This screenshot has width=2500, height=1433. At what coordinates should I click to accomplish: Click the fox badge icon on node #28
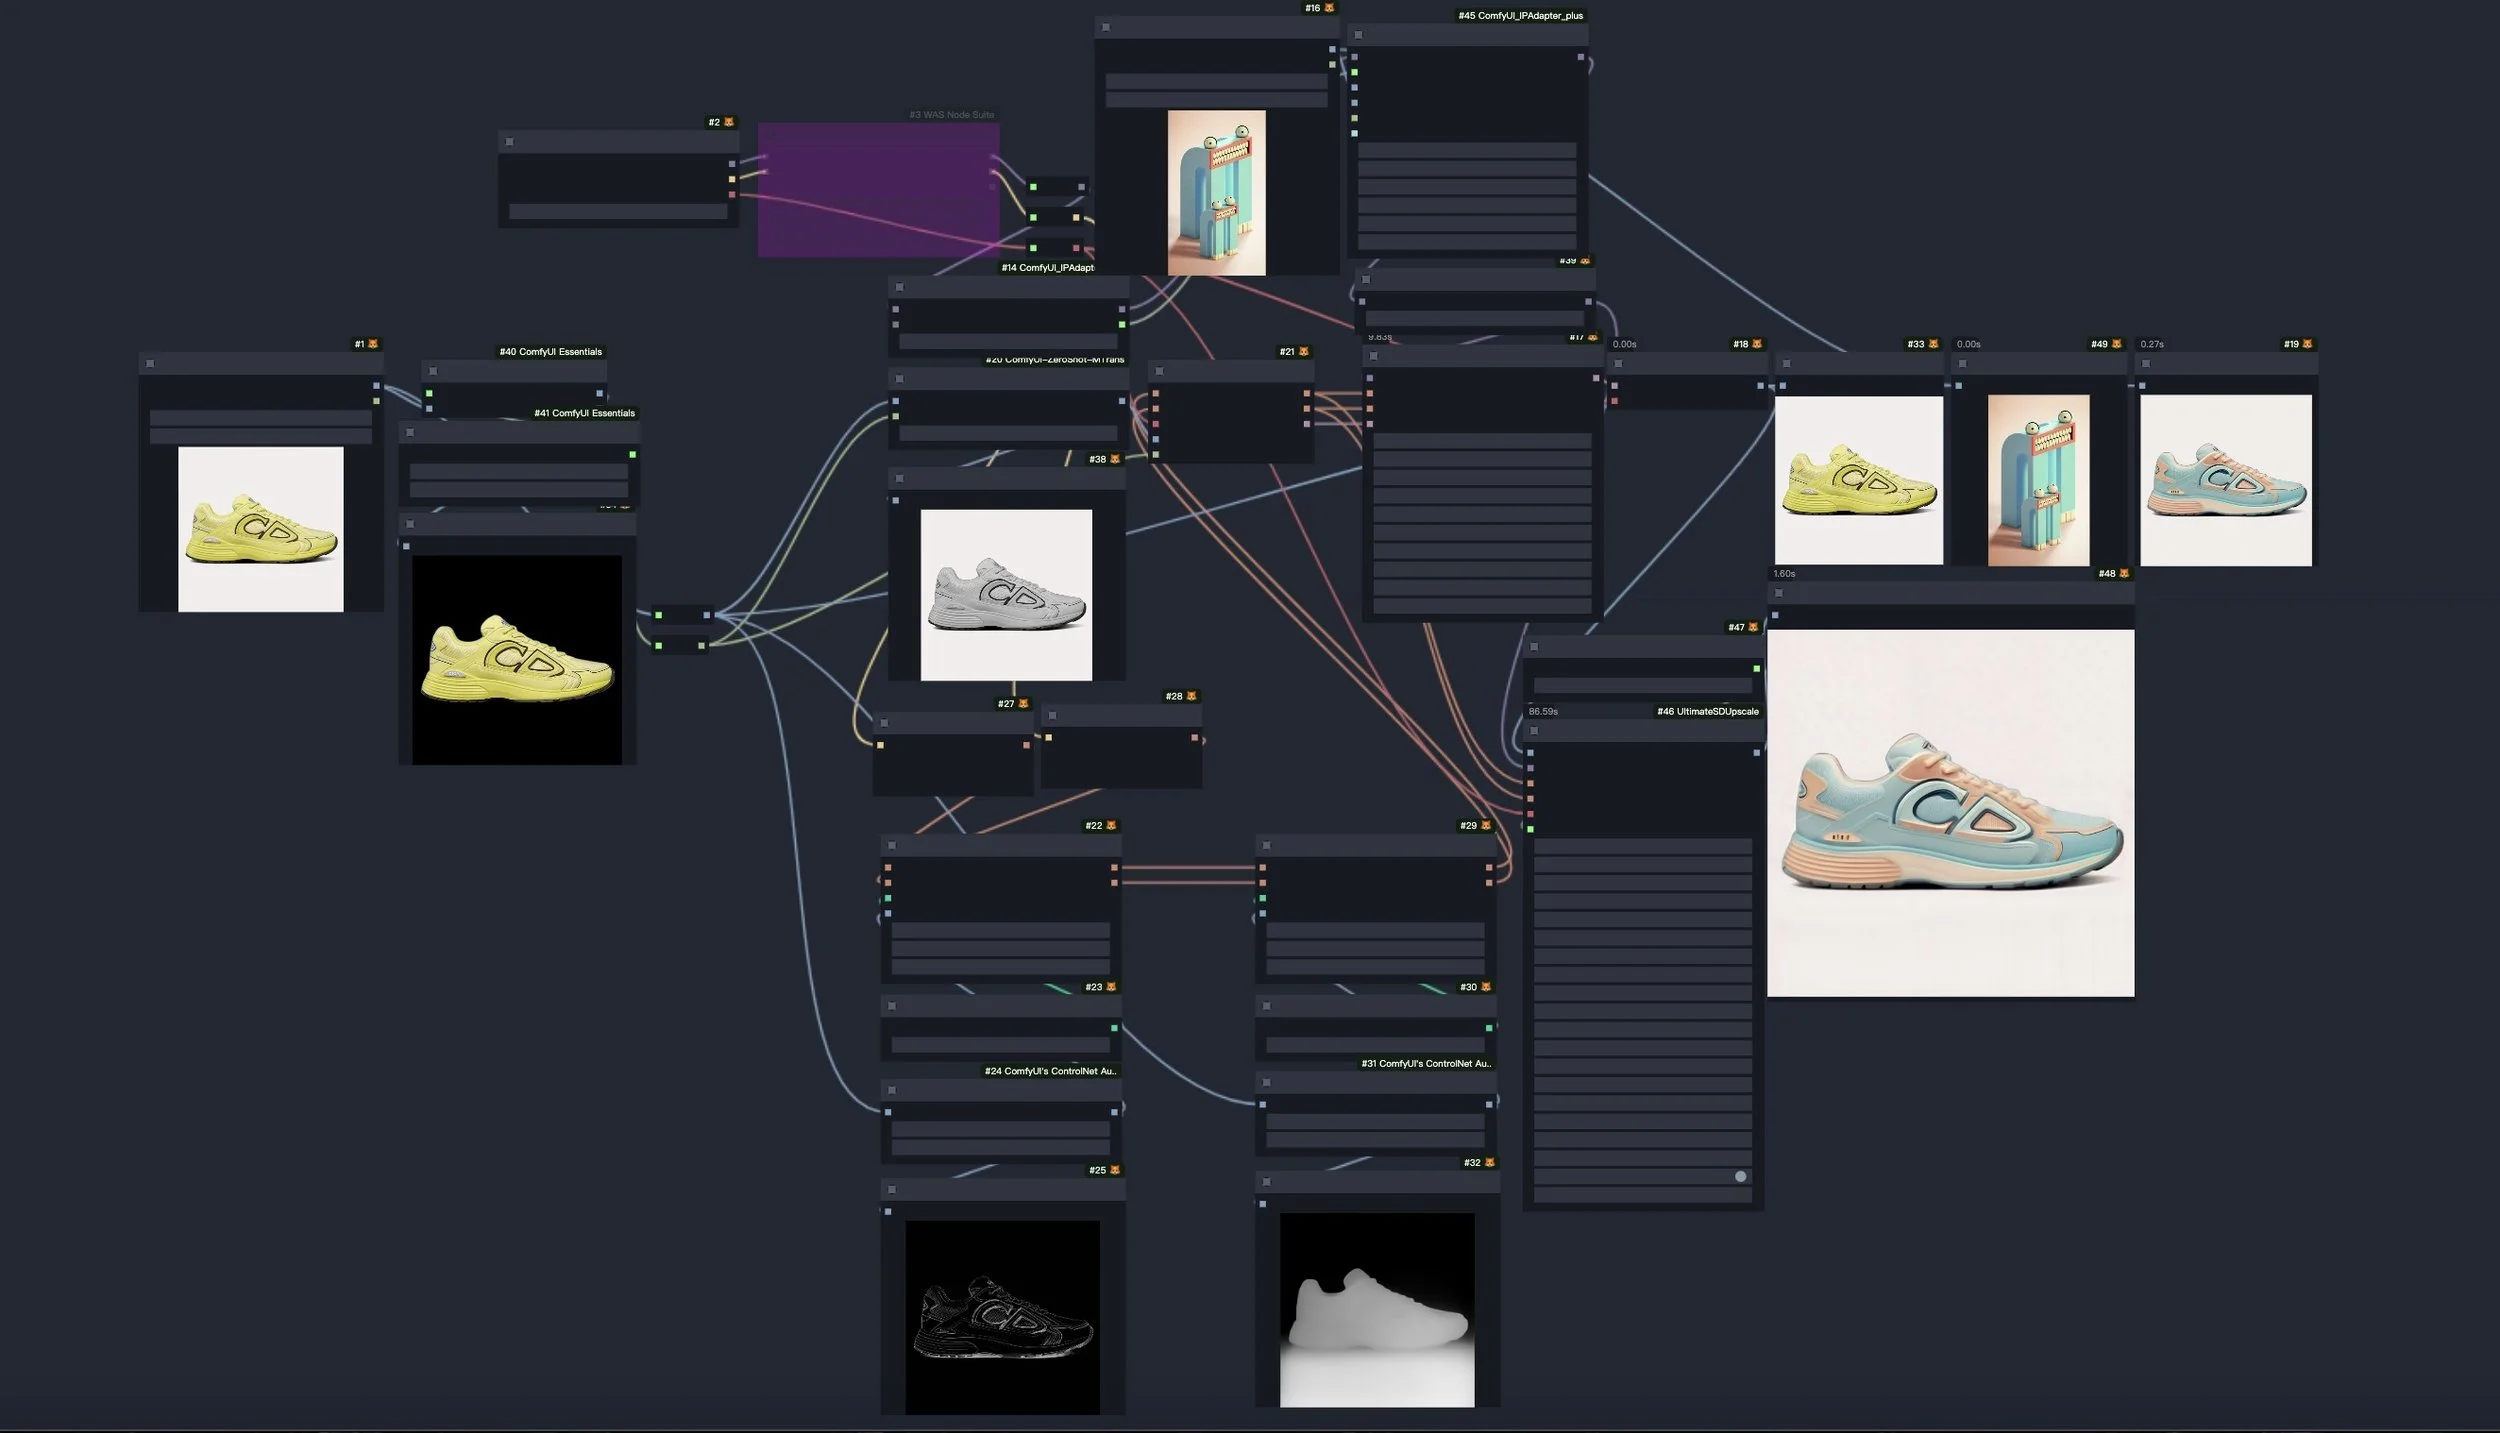[x=1191, y=696]
